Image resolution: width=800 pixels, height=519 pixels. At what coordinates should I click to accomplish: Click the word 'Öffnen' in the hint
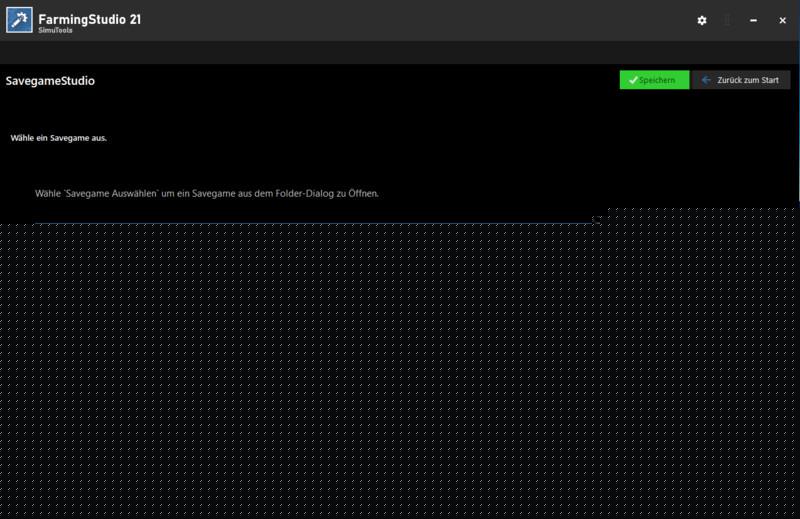(x=361, y=192)
